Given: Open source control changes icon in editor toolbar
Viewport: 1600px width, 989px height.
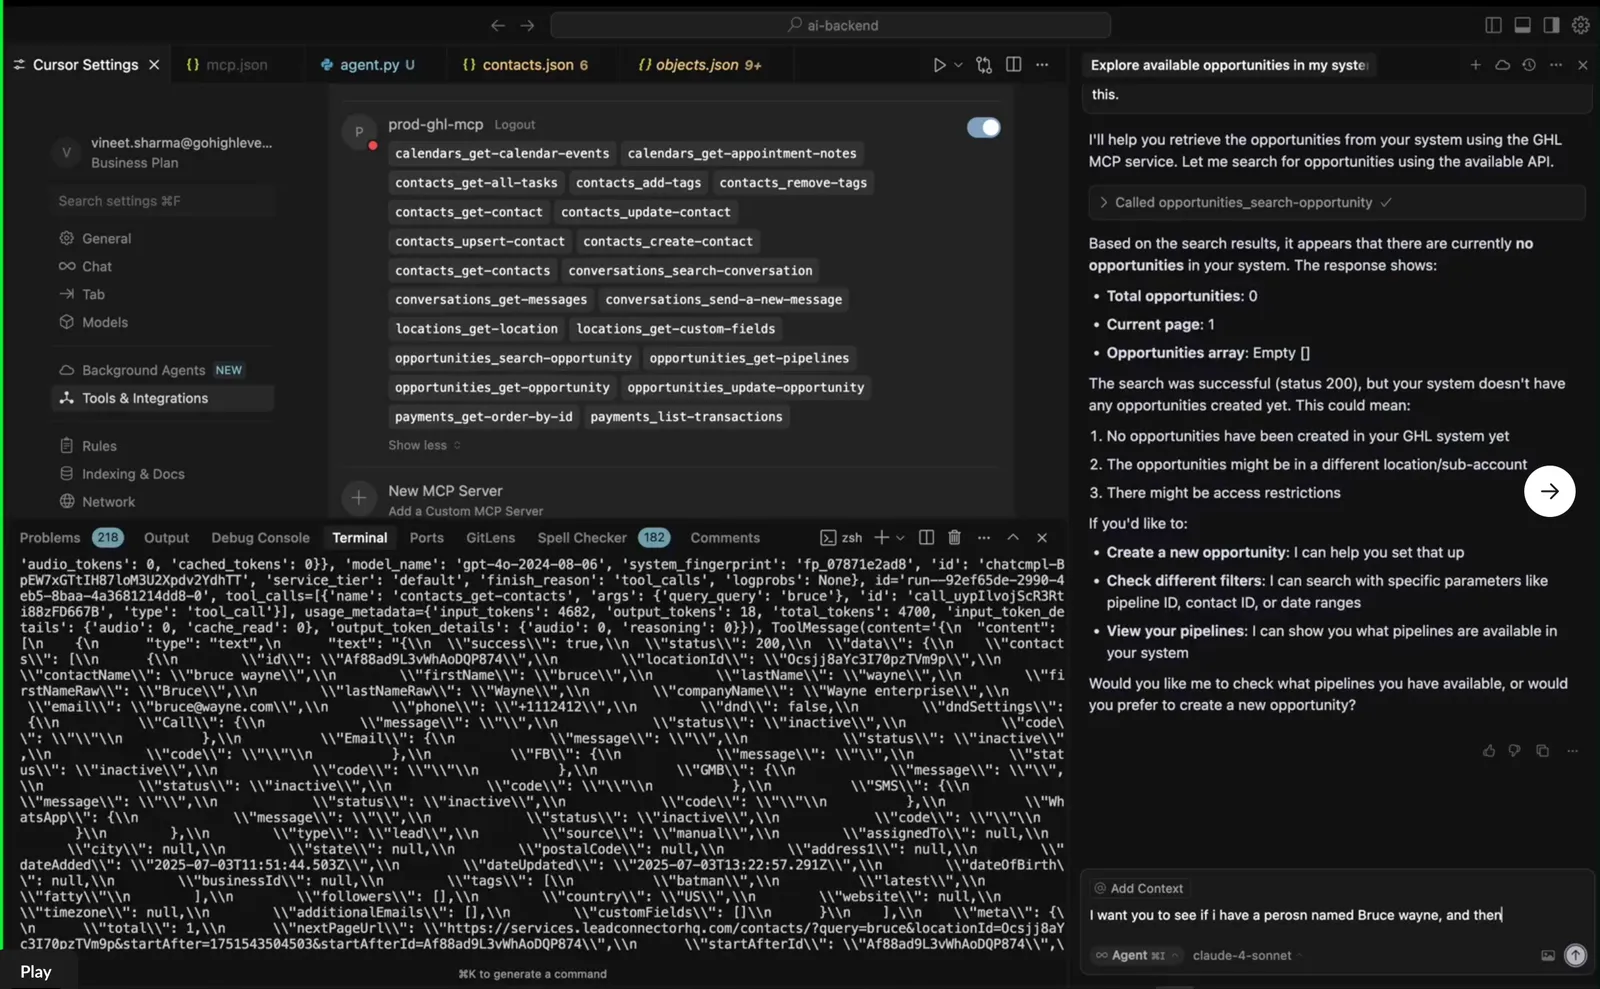Looking at the screenshot, I should pyautogui.click(x=984, y=65).
